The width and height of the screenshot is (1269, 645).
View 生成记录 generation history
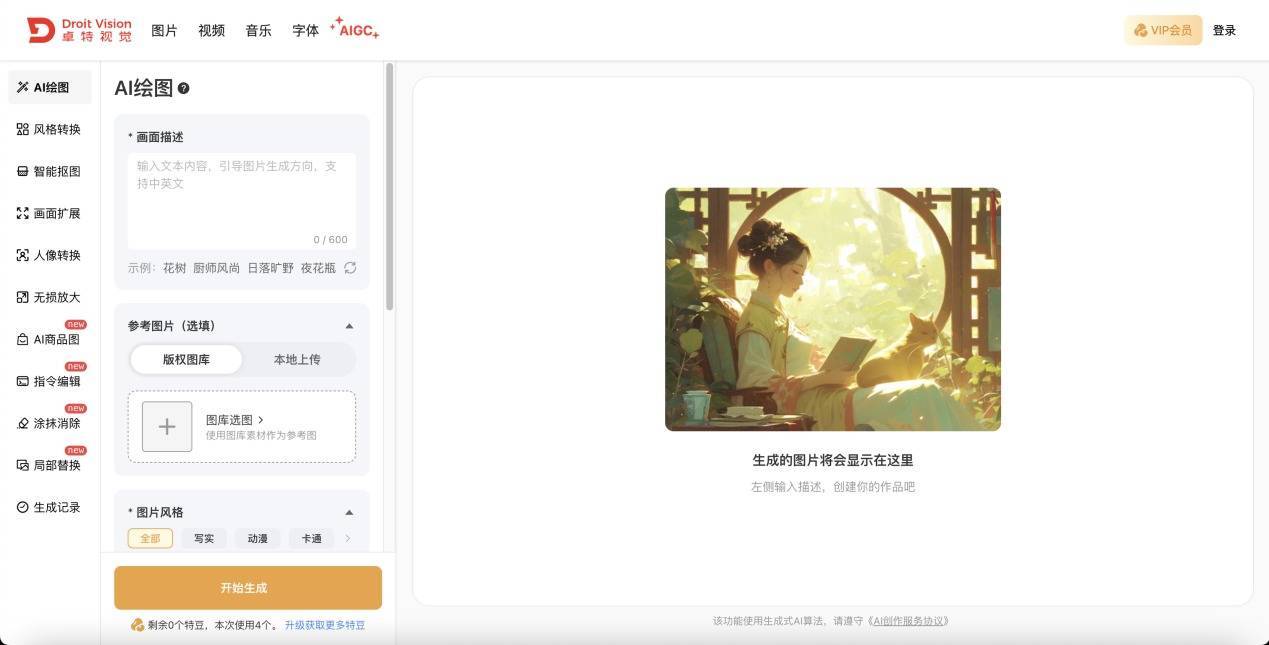click(x=49, y=507)
